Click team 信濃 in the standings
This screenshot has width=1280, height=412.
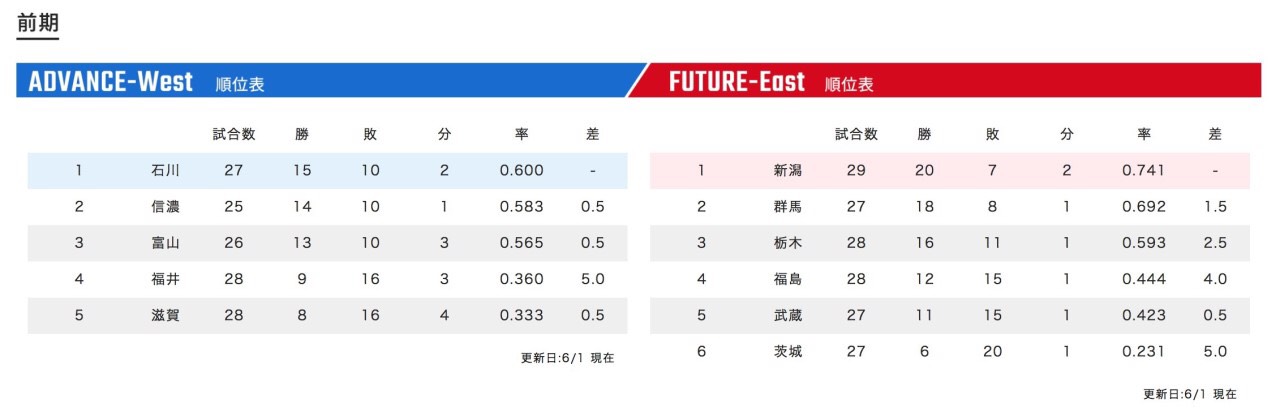[165, 207]
